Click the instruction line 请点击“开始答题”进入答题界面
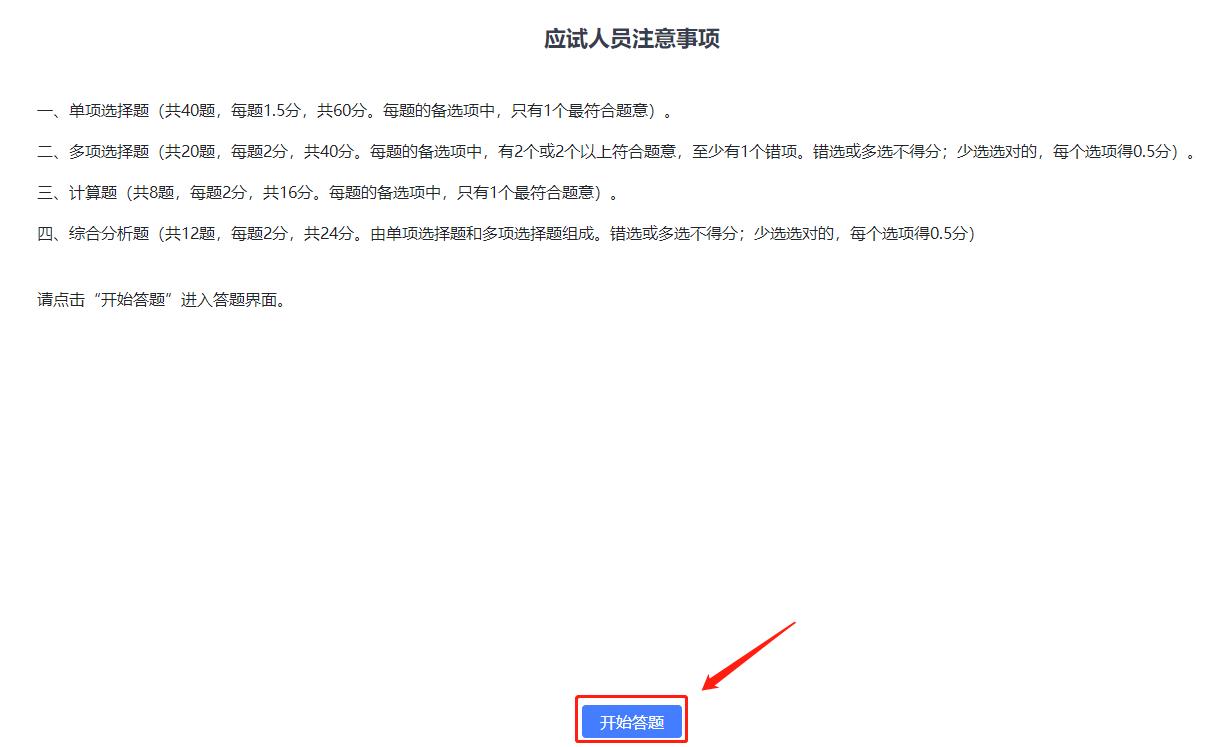Screen dimensions: 1226x747 click(x=162, y=300)
